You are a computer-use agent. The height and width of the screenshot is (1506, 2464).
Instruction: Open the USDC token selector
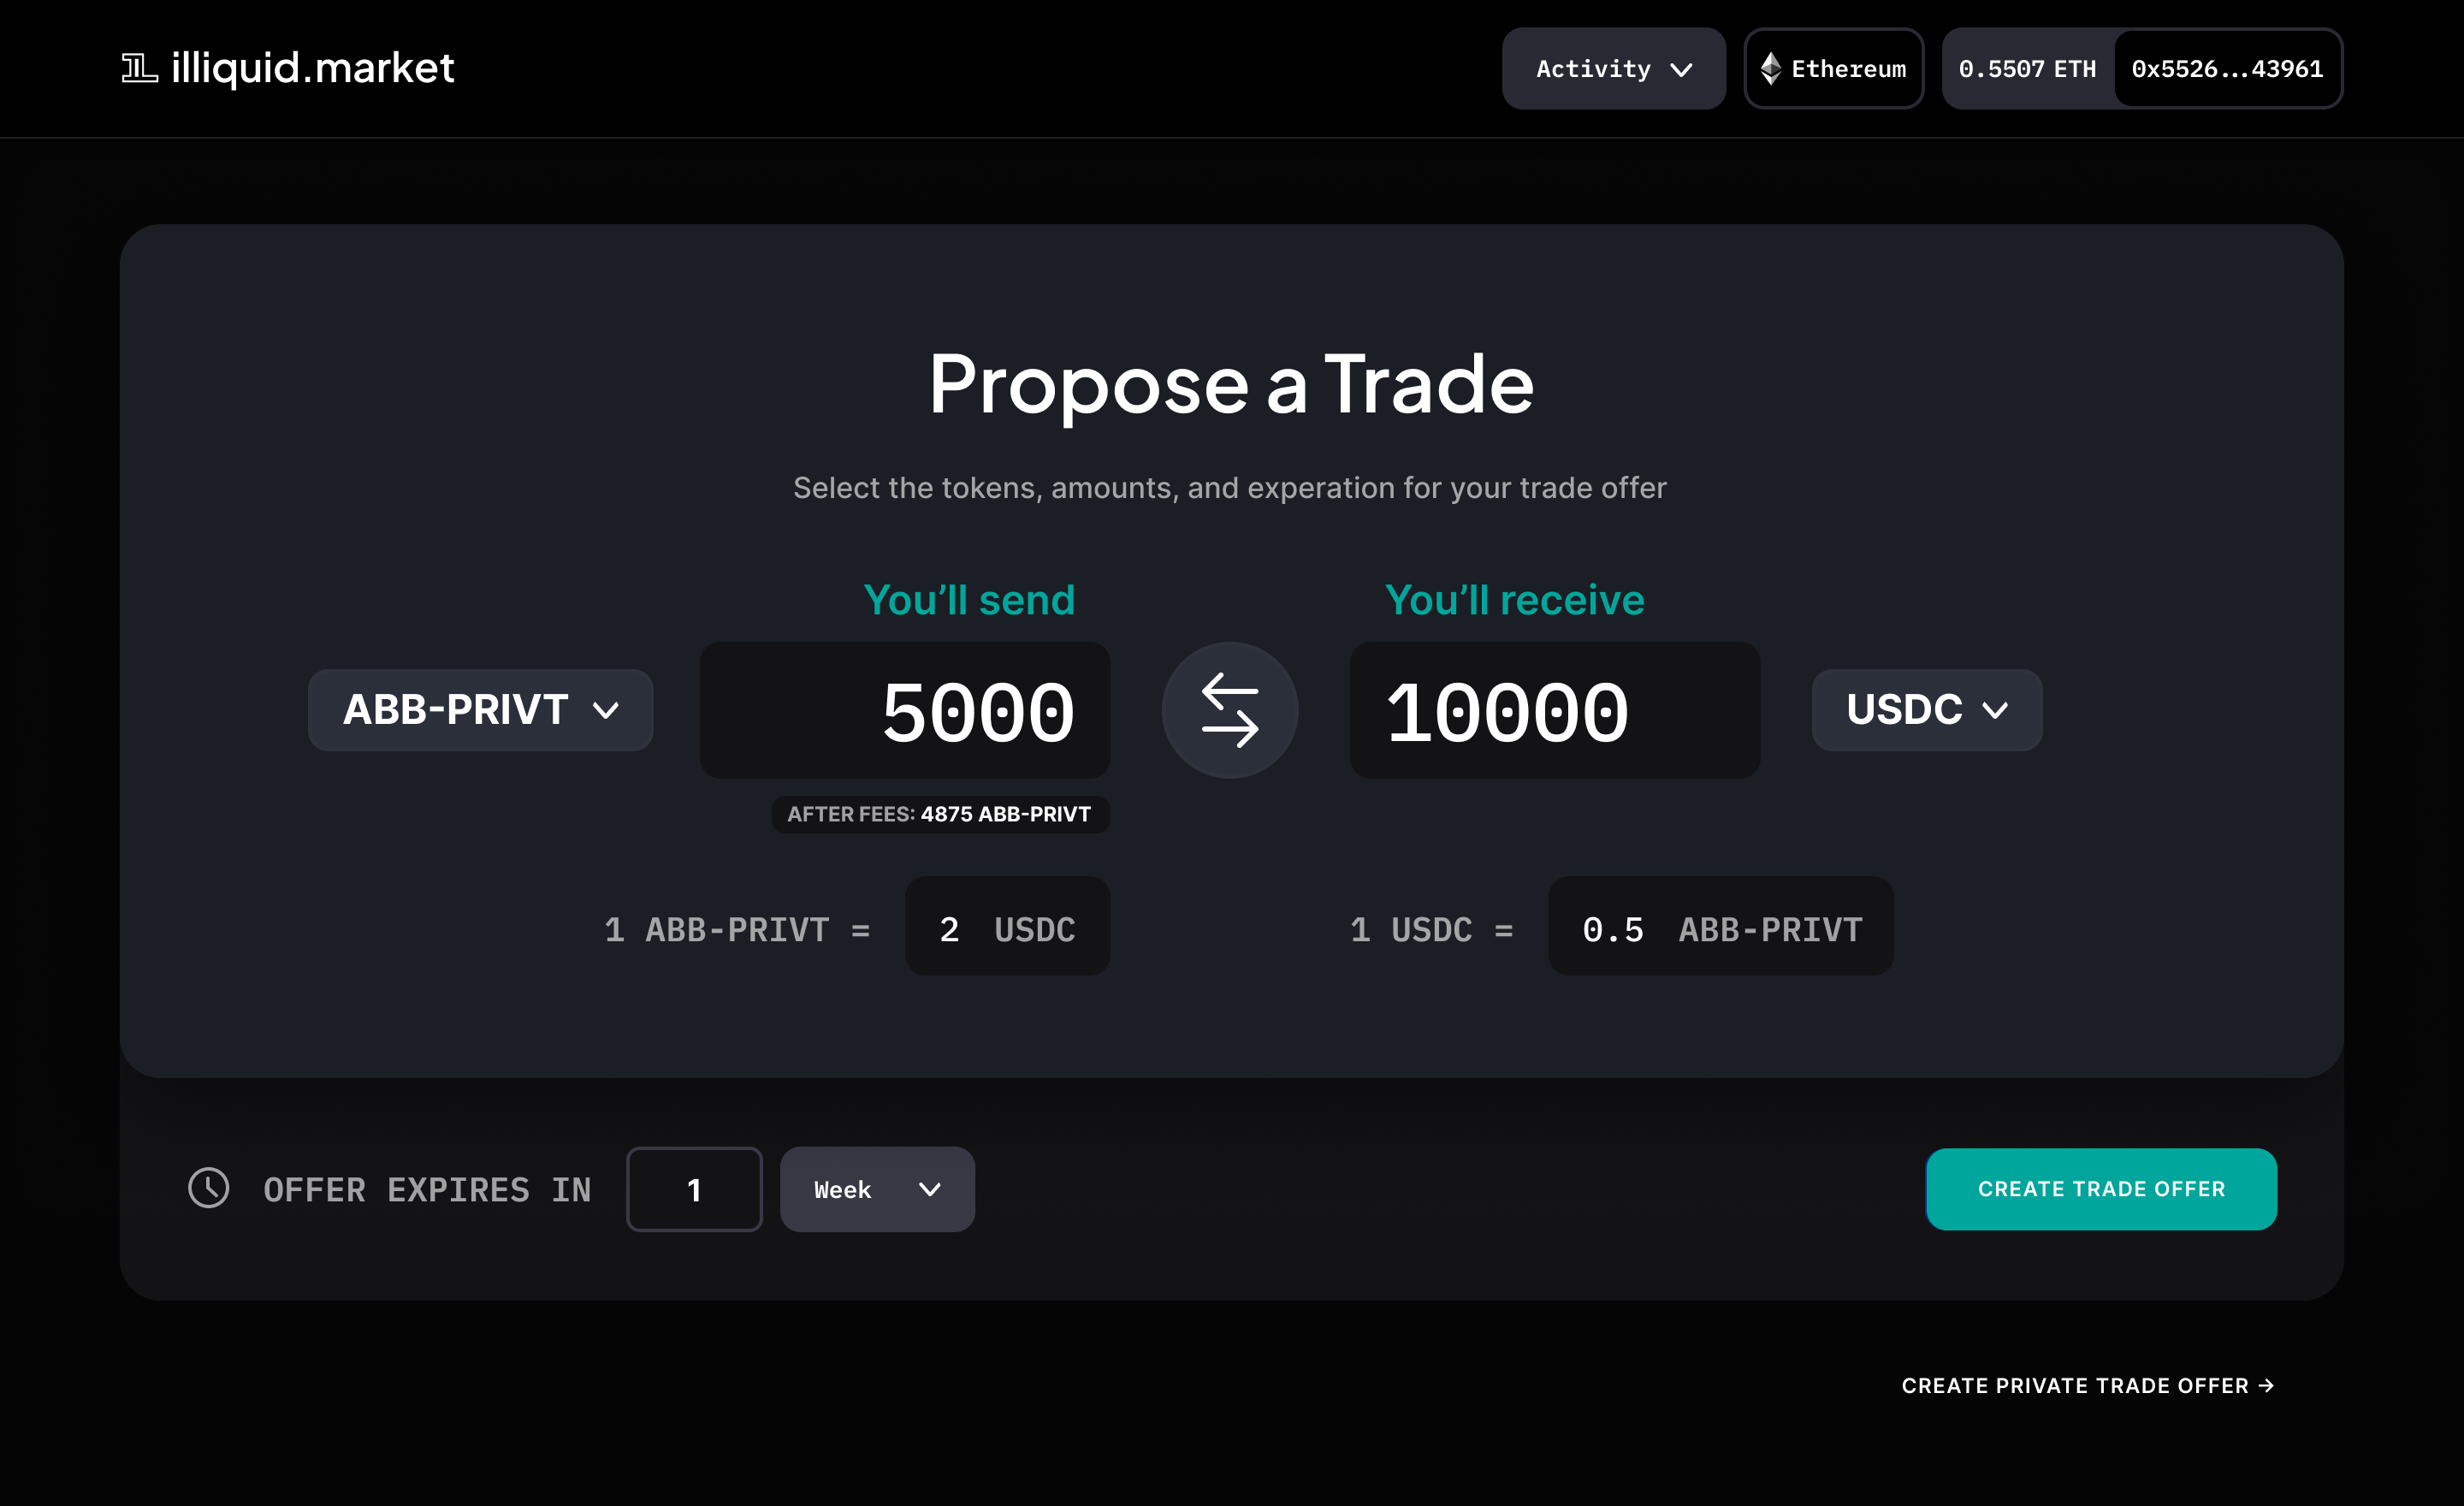[x=1926, y=710]
